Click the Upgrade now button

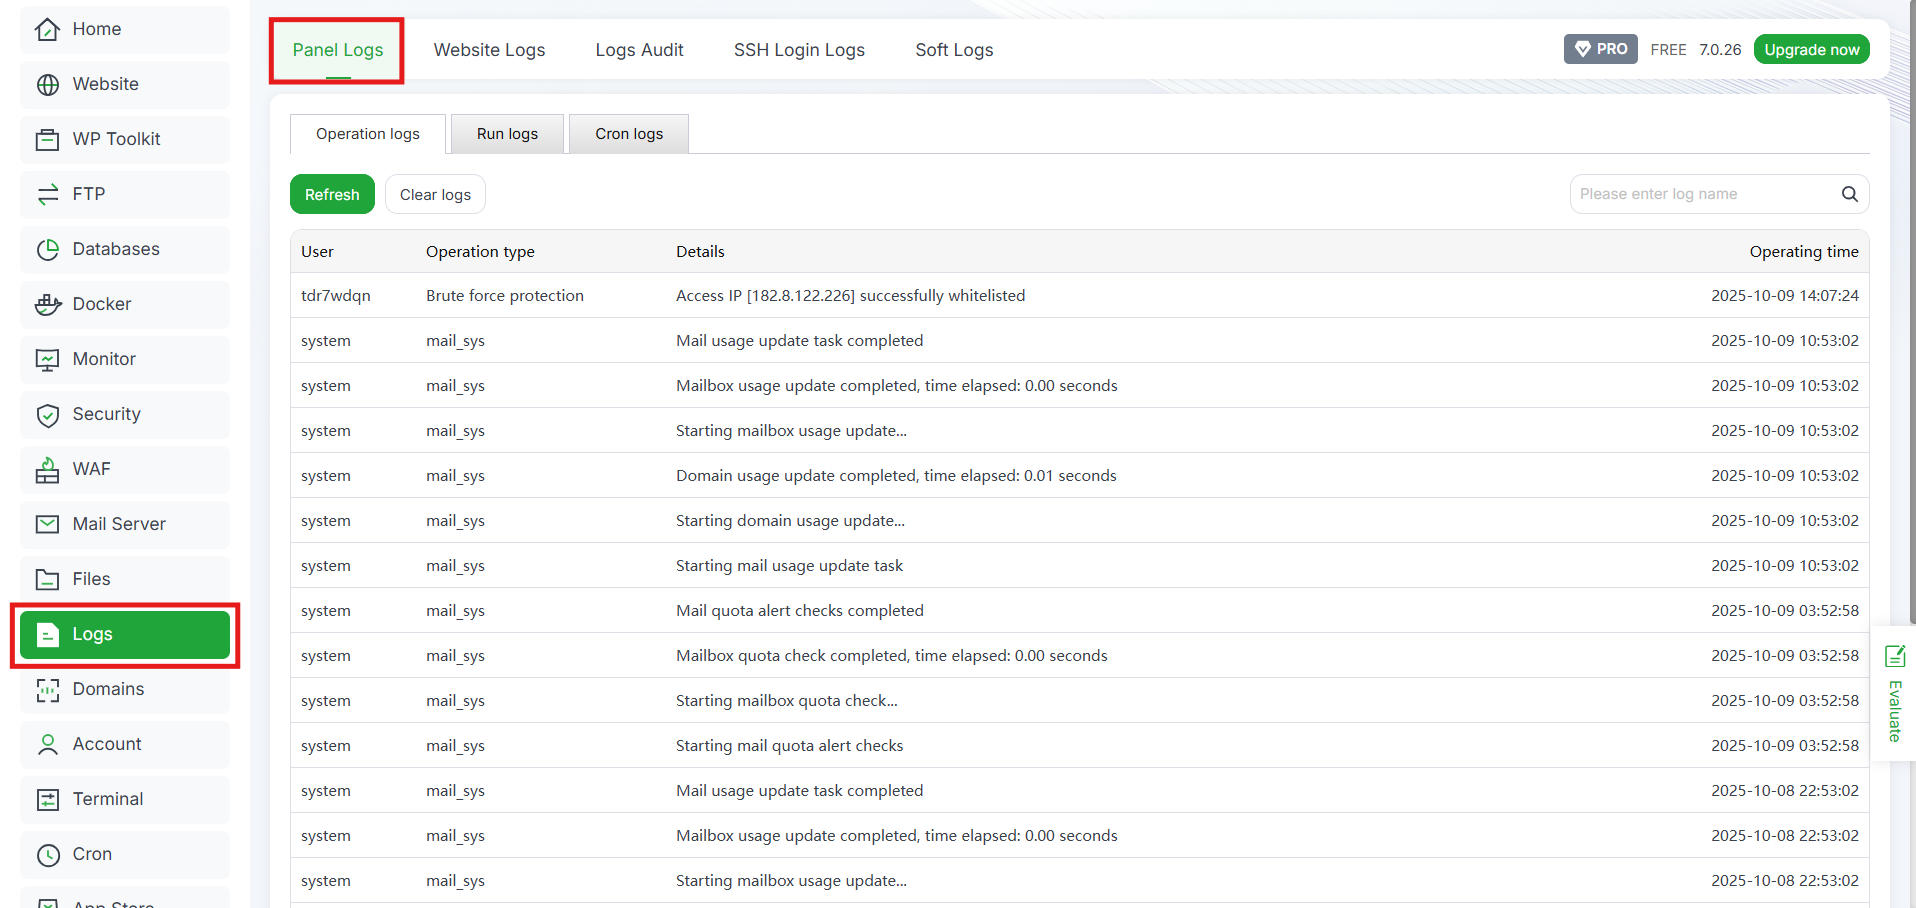click(1811, 49)
